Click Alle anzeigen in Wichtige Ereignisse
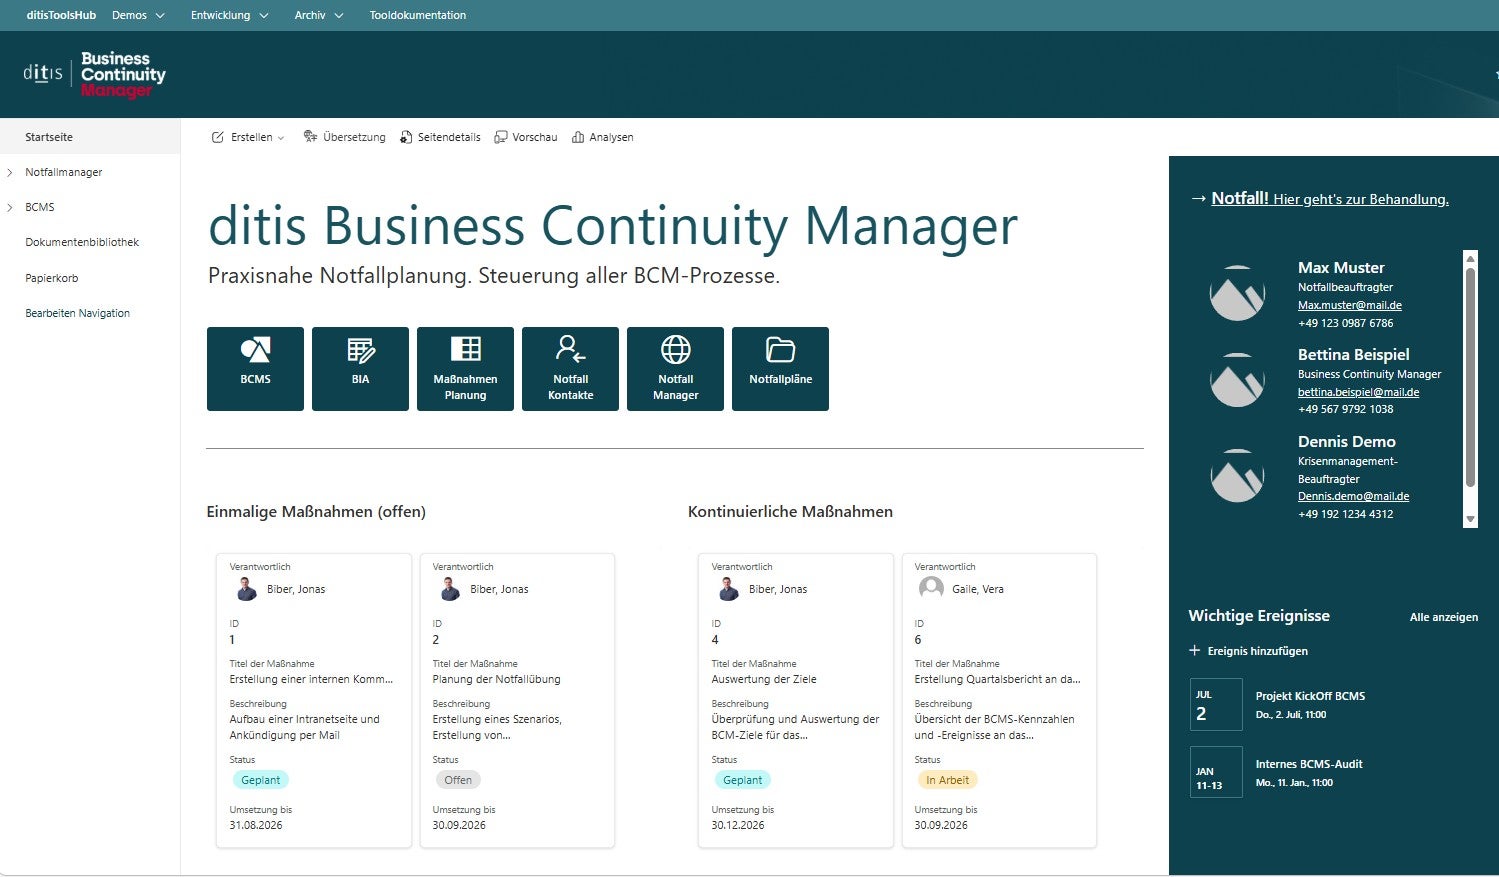1499x877 pixels. pos(1444,617)
